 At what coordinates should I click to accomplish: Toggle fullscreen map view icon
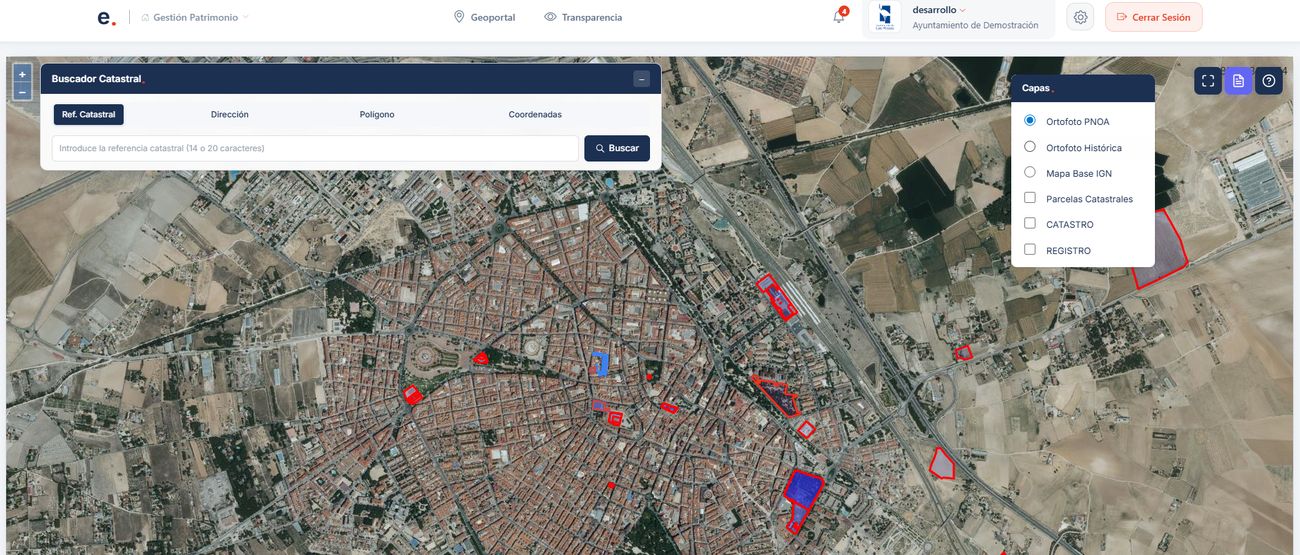pos(1208,81)
